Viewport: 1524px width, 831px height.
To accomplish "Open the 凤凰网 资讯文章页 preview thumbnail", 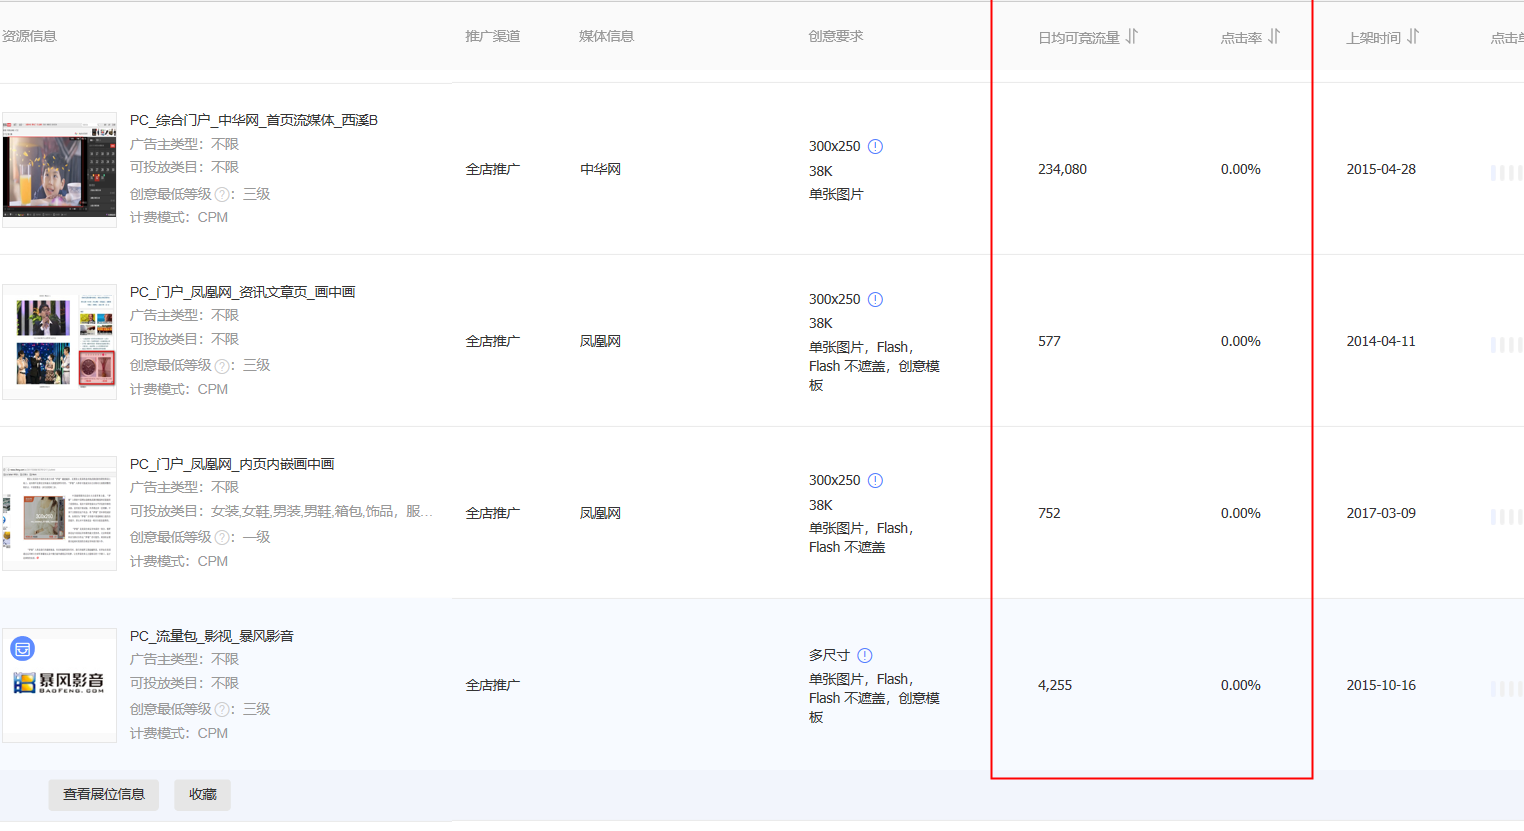I will [x=59, y=342].
